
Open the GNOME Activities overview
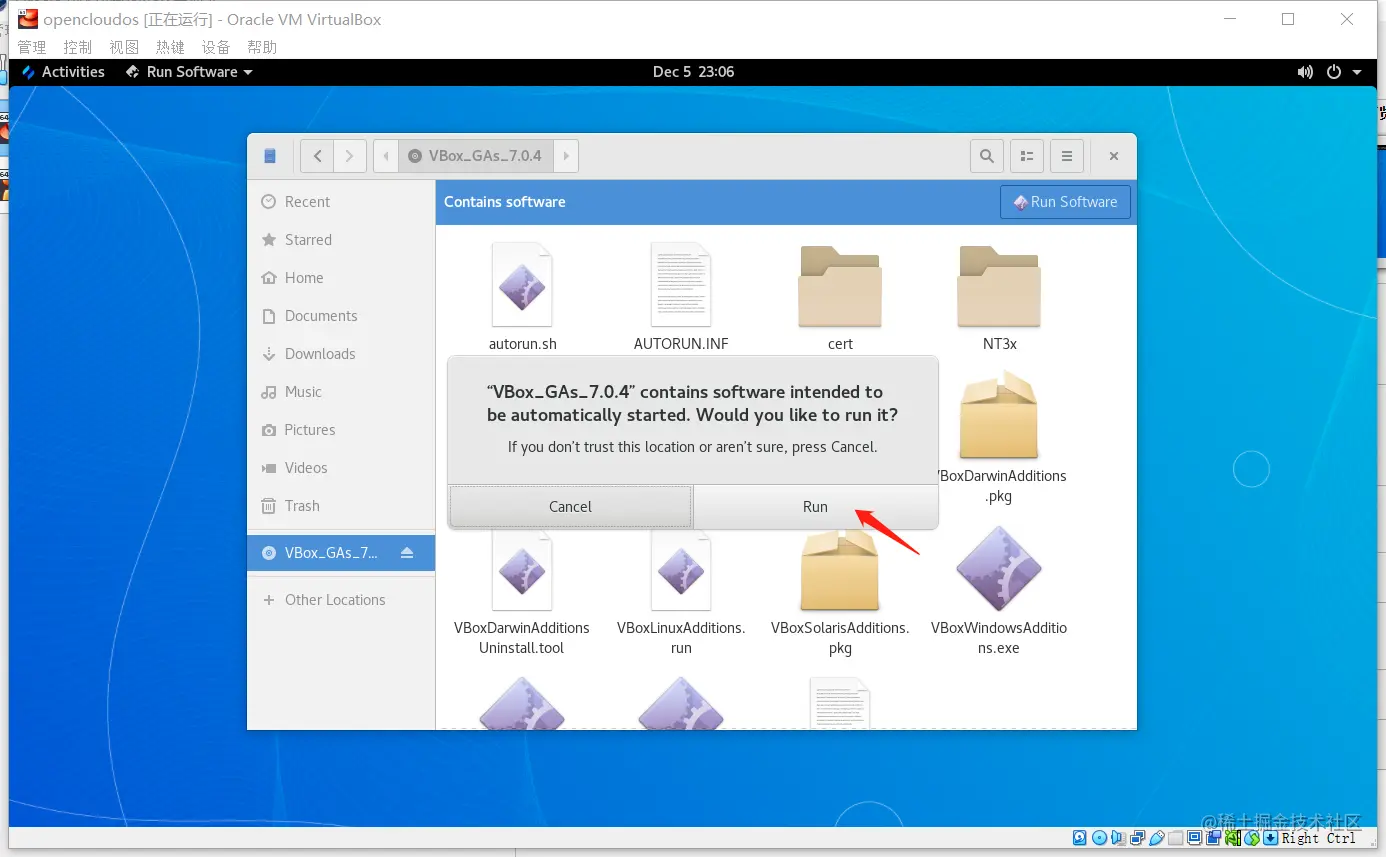[63, 72]
